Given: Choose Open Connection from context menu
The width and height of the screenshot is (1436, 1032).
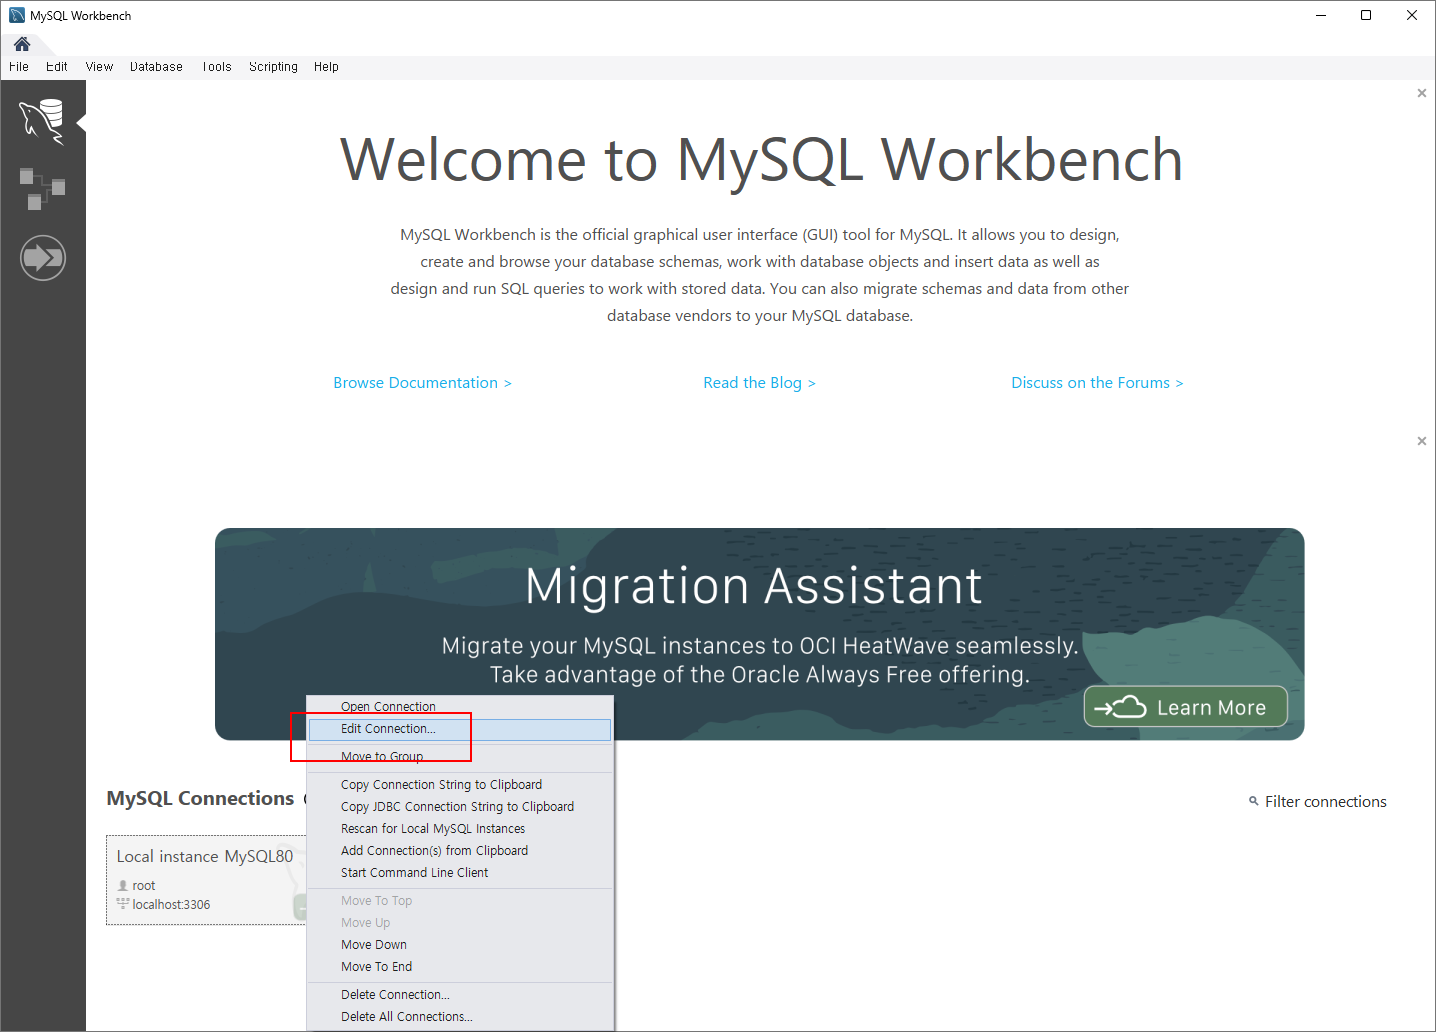Looking at the screenshot, I should click(460, 706).
